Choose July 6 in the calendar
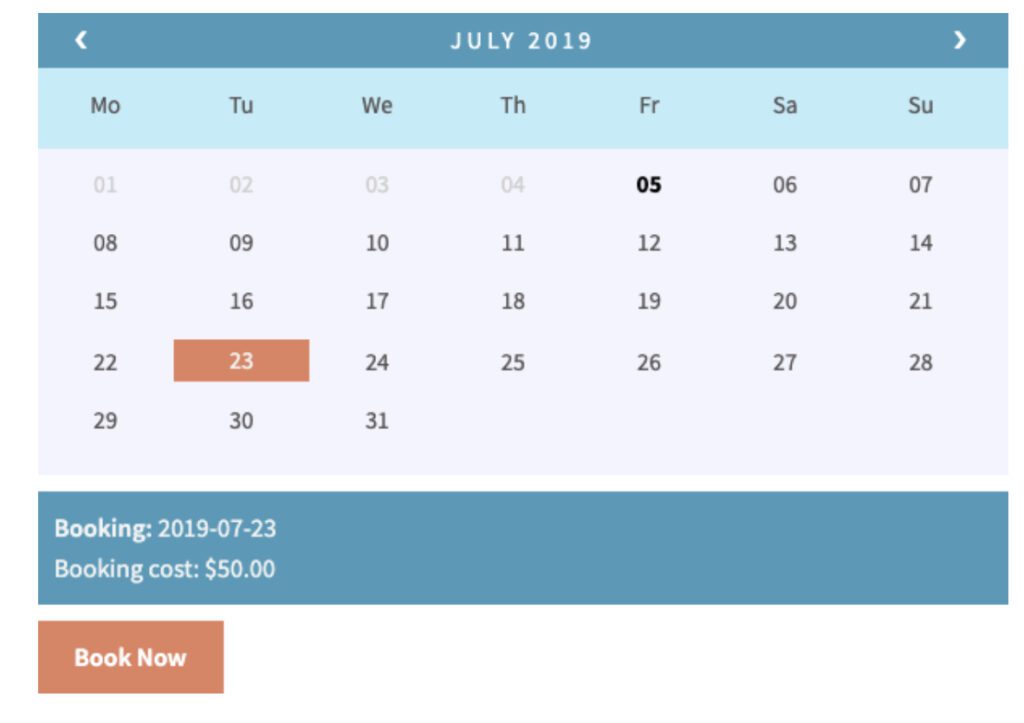The width and height of the screenshot is (1024, 723). coord(785,185)
